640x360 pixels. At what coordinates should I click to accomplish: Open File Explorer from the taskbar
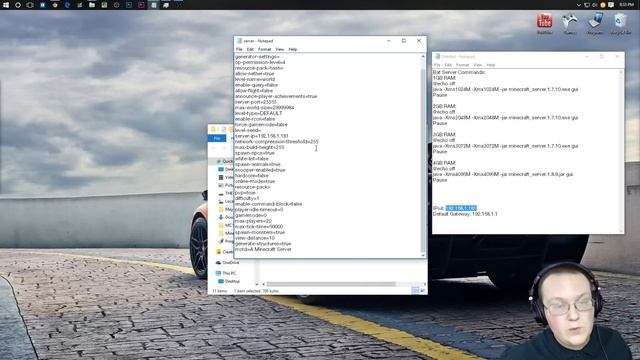(x=92, y=5)
